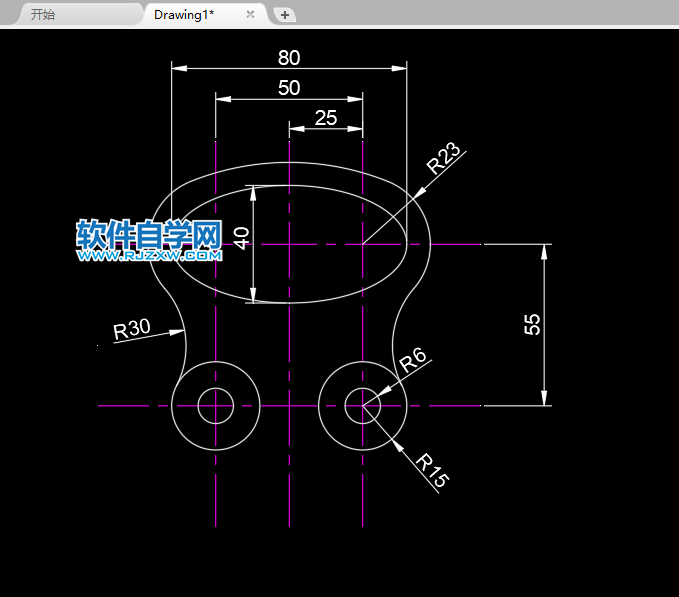Click the vertical 55 dimension text
This screenshot has height=597, width=679.
(x=533, y=324)
